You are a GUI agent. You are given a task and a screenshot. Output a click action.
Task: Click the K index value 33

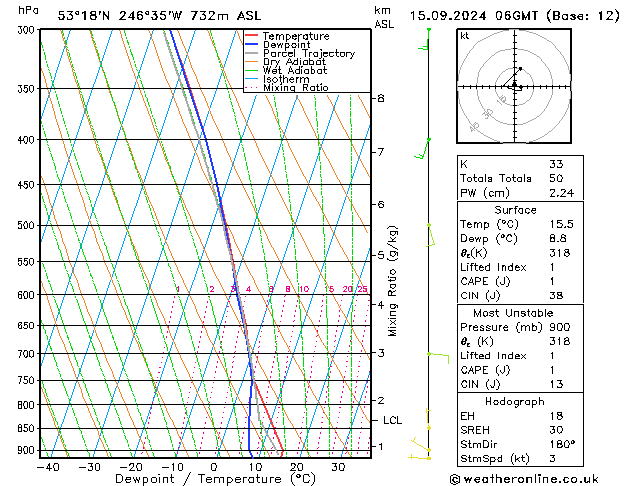point(556,164)
